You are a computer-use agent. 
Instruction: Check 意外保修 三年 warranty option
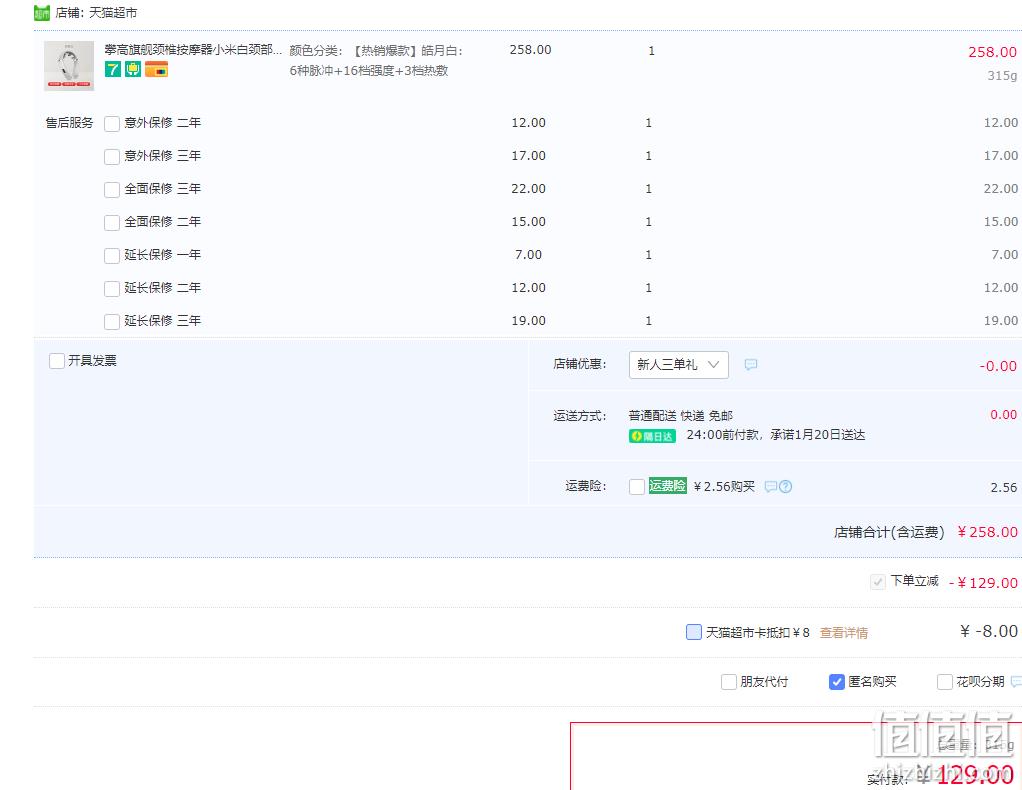(112, 157)
